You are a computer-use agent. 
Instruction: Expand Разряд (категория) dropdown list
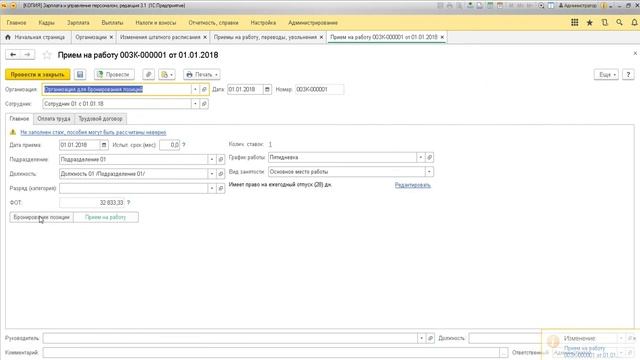click(212, 188)
